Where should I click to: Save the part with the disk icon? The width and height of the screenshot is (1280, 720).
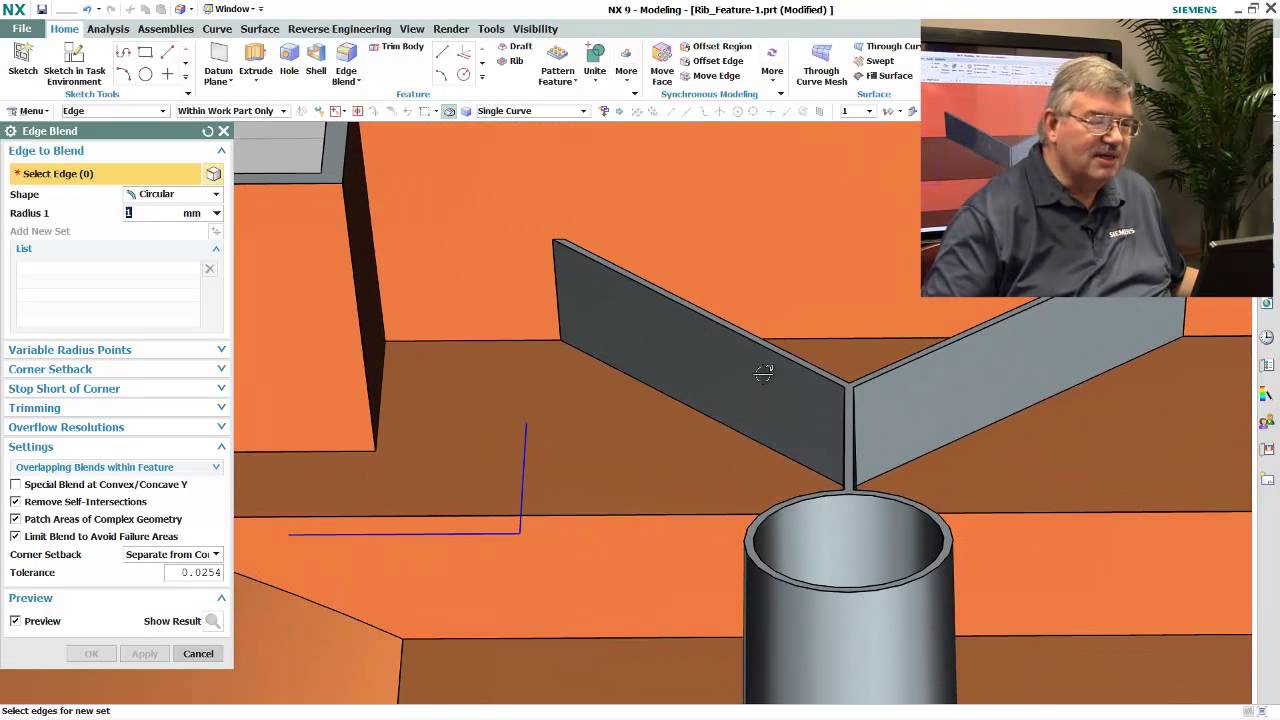tap(41, 9)
